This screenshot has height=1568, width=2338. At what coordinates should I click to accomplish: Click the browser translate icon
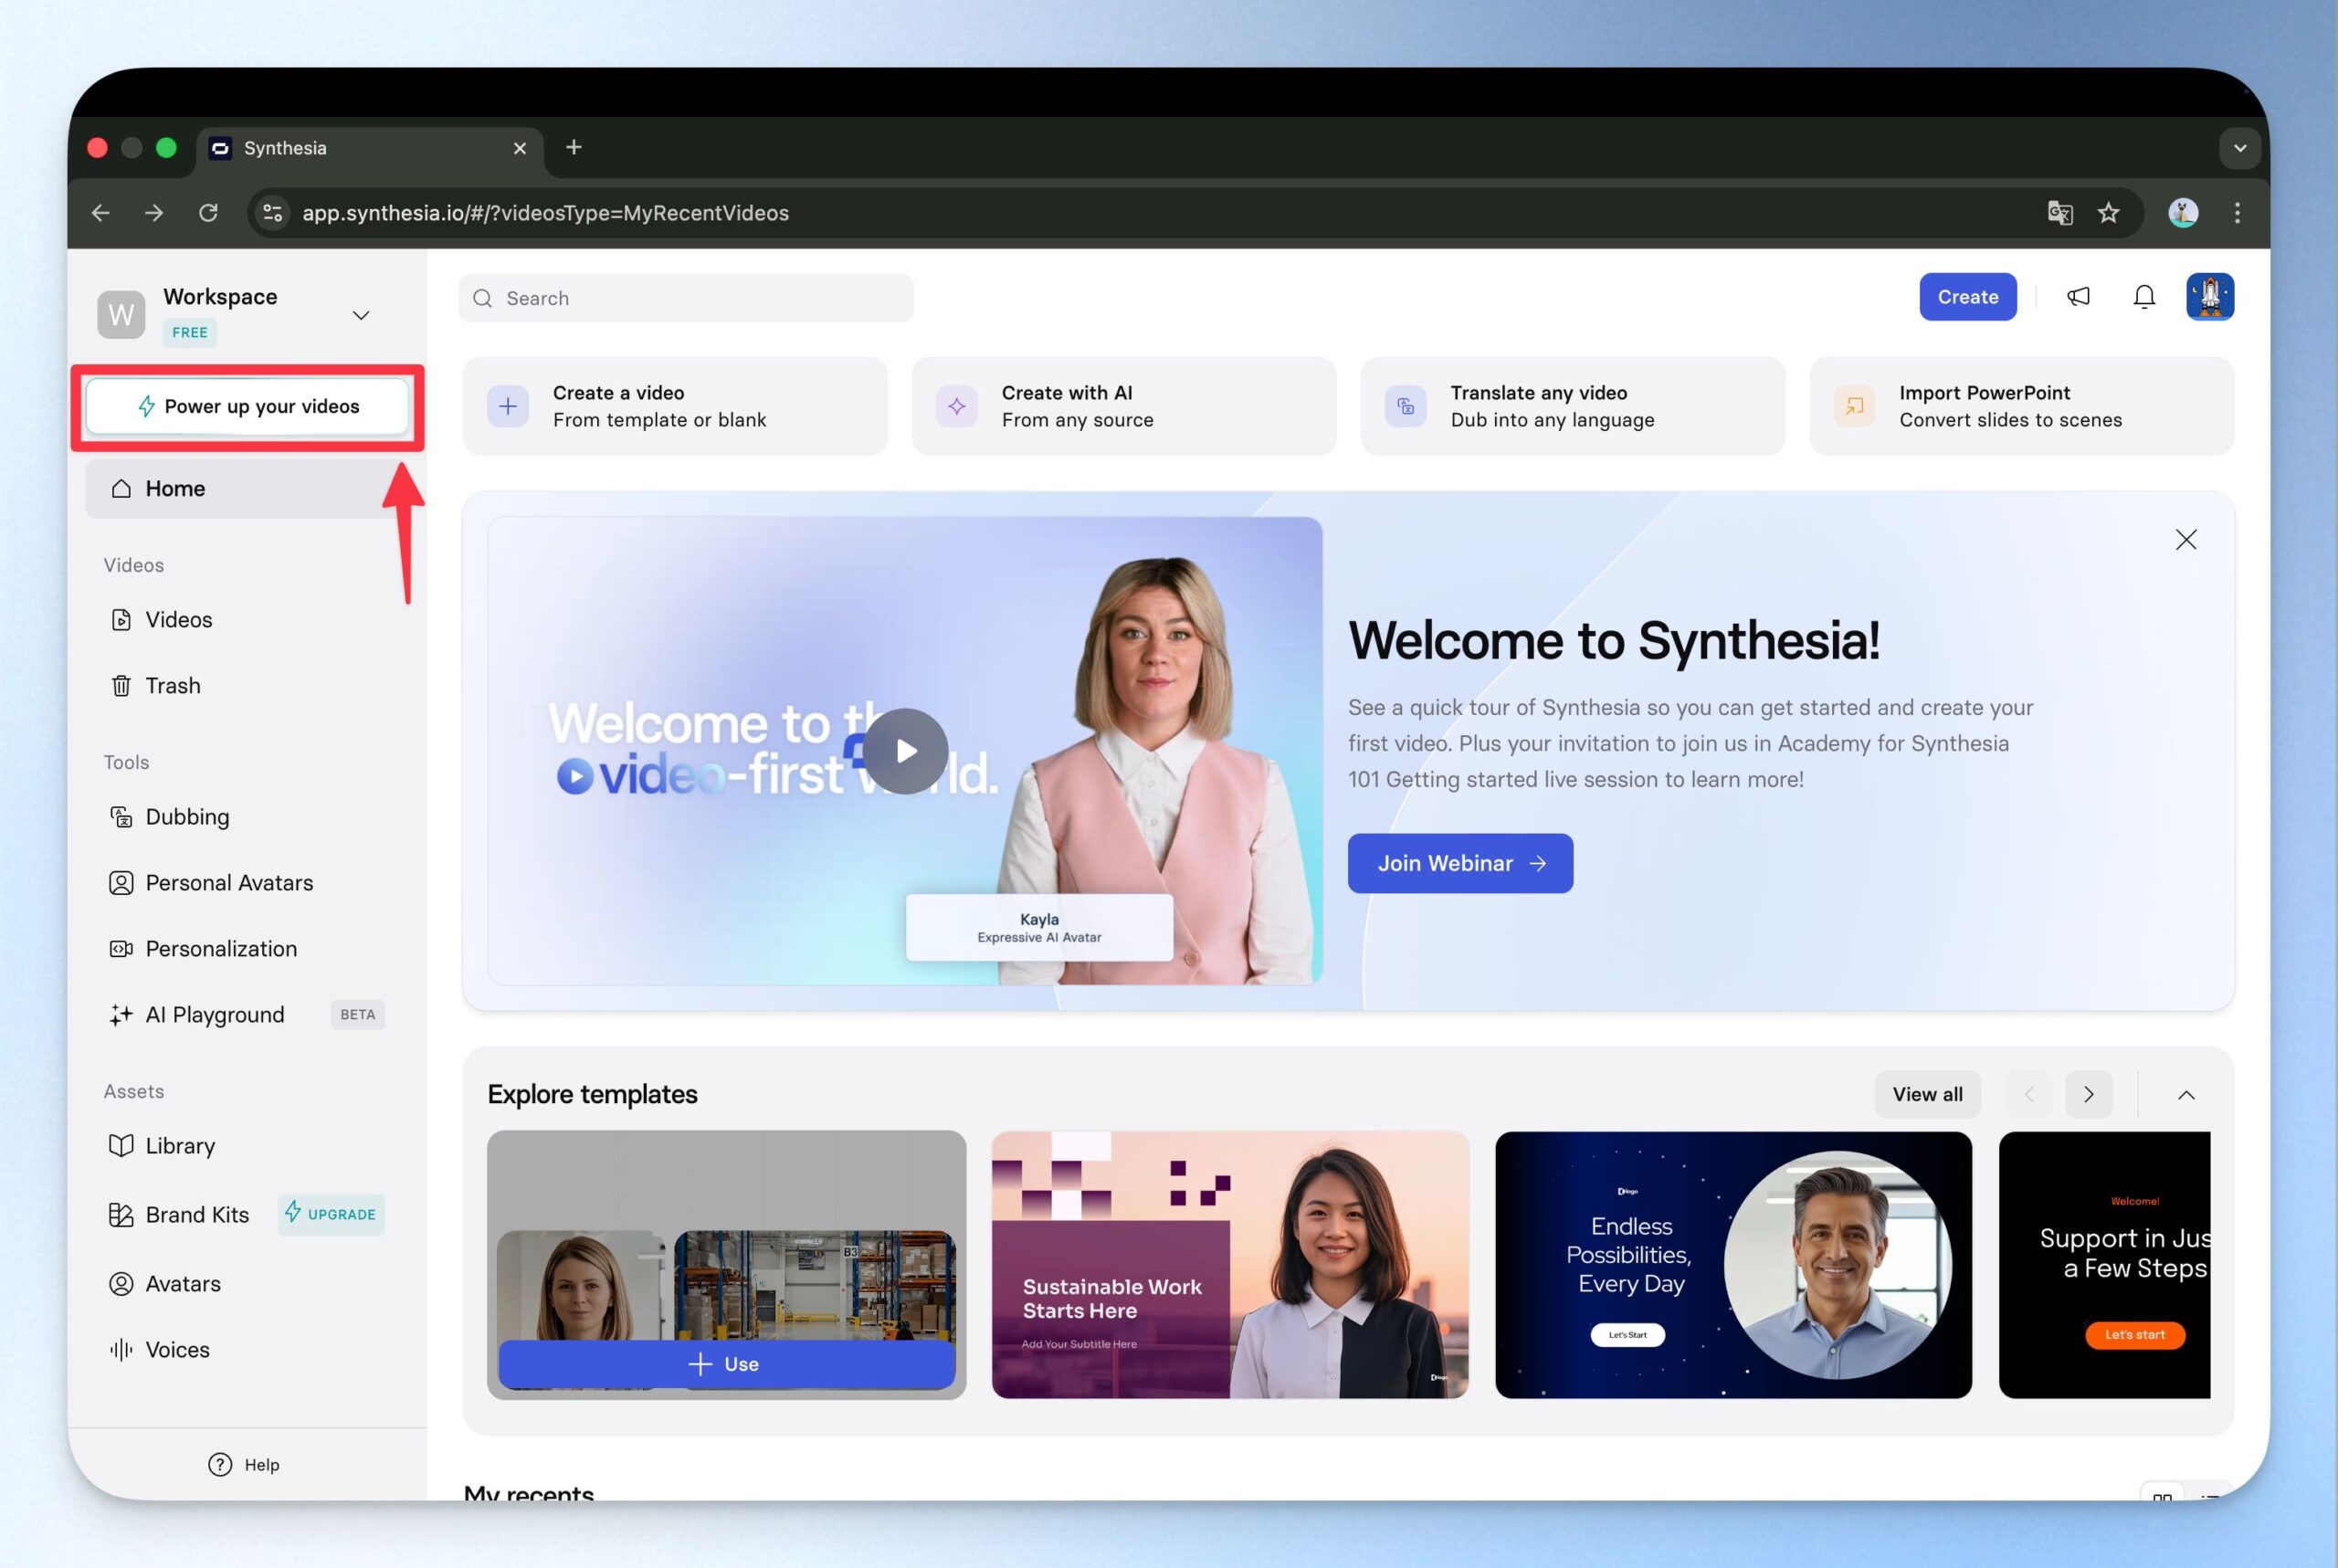(2059, 213)
